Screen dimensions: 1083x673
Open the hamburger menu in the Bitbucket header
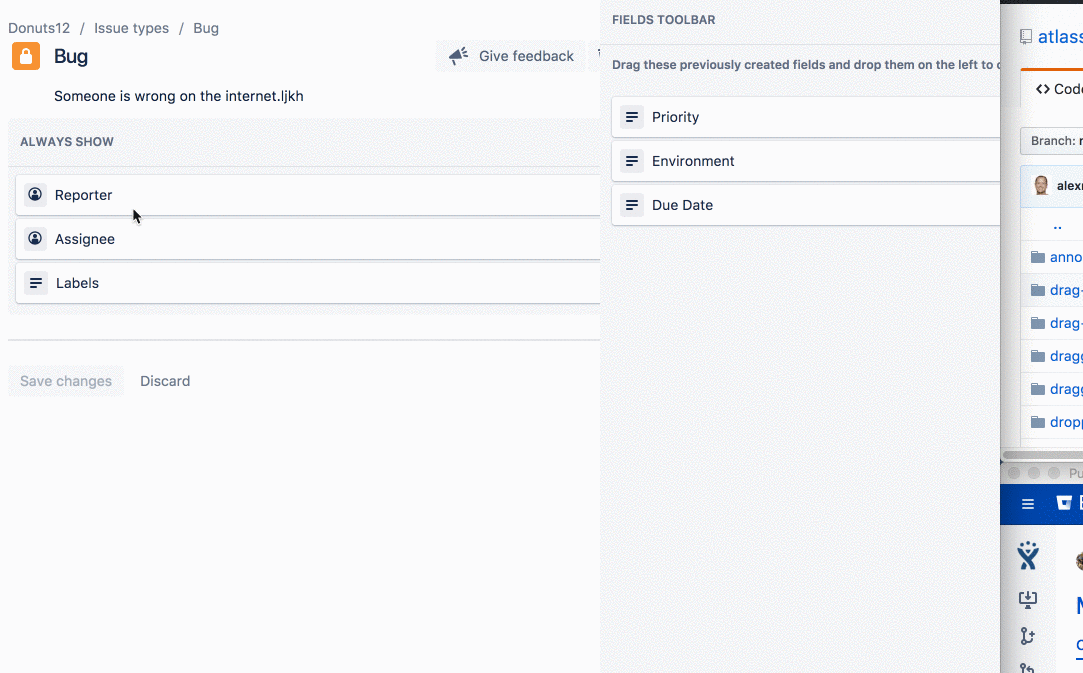click(x=1028, y=503)
